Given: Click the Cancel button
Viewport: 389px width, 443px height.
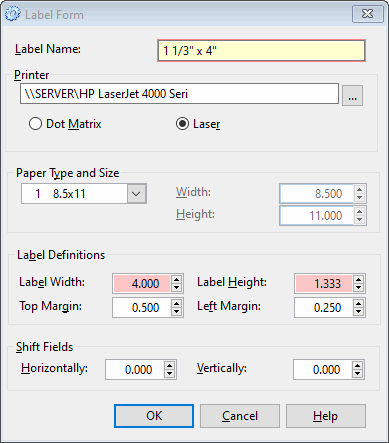Looking at the screenshot, I should click(x=240, y=416).
